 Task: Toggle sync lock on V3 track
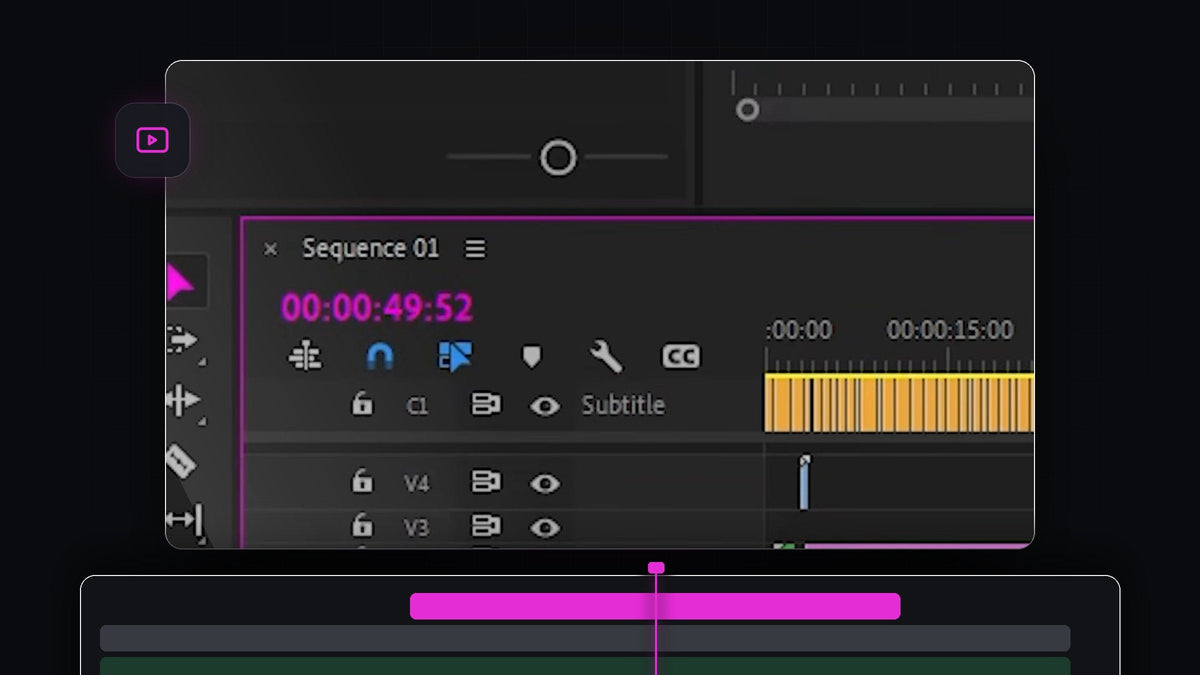(485, 526)
